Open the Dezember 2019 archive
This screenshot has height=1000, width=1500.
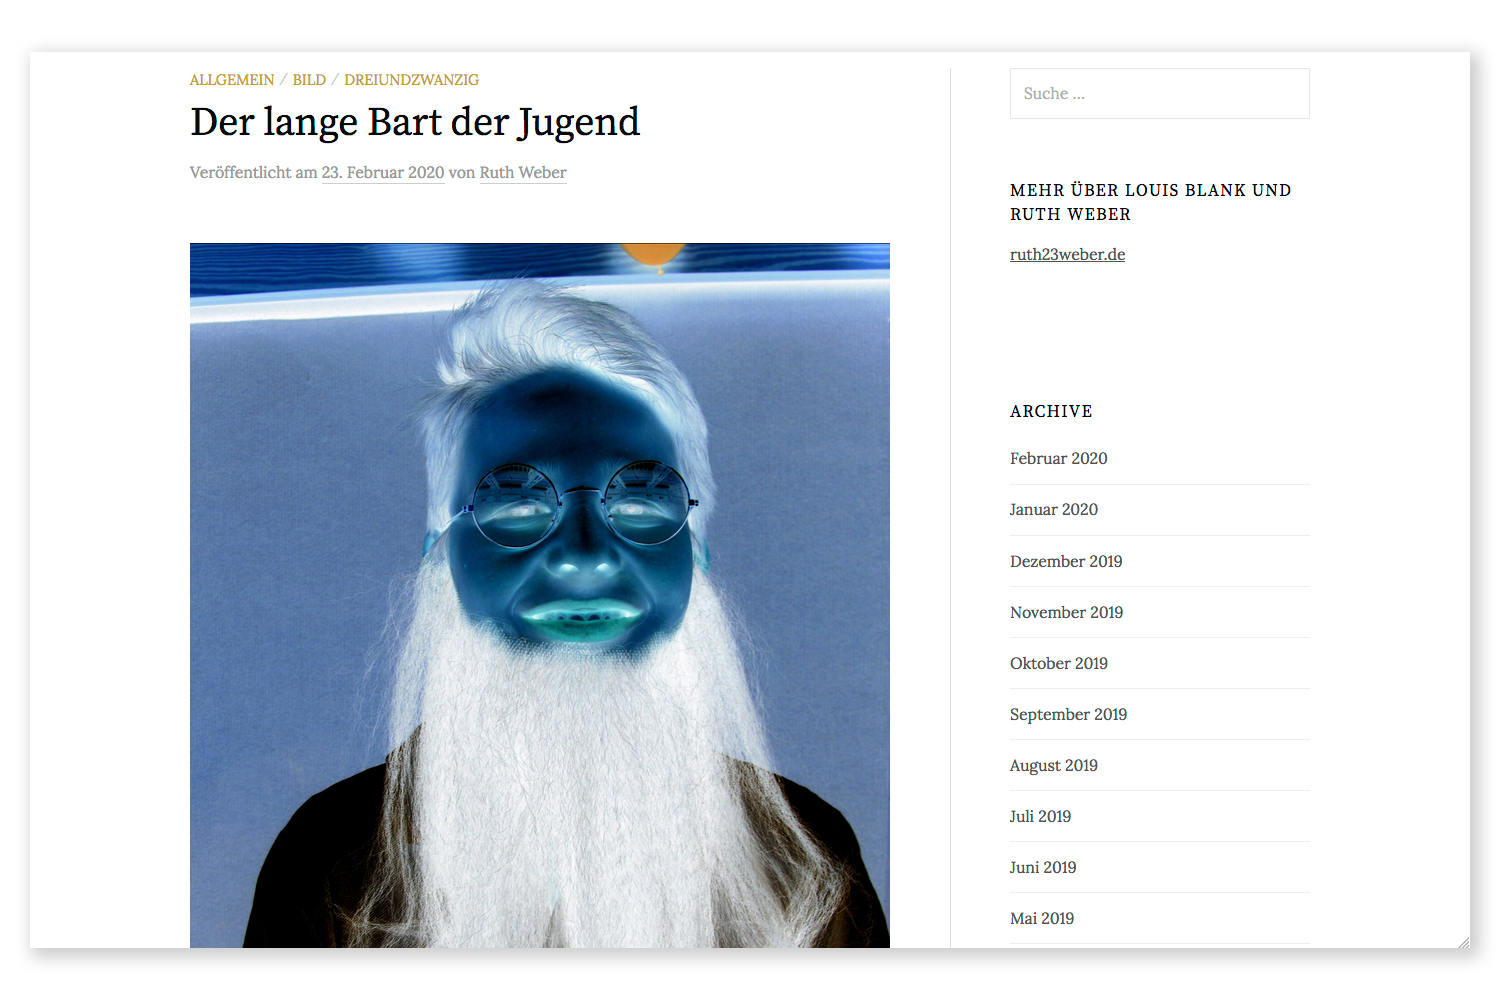click(1066, 561)
